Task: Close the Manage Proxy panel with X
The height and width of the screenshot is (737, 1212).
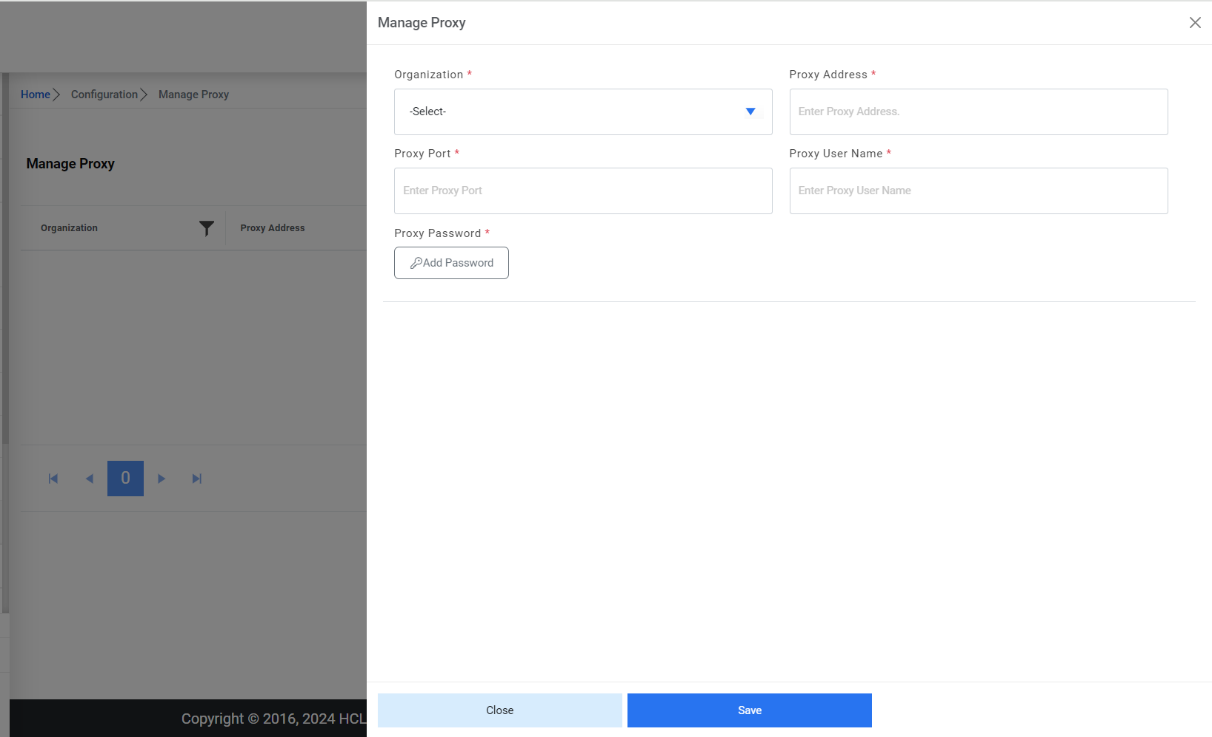Action: click(1195, 23)
